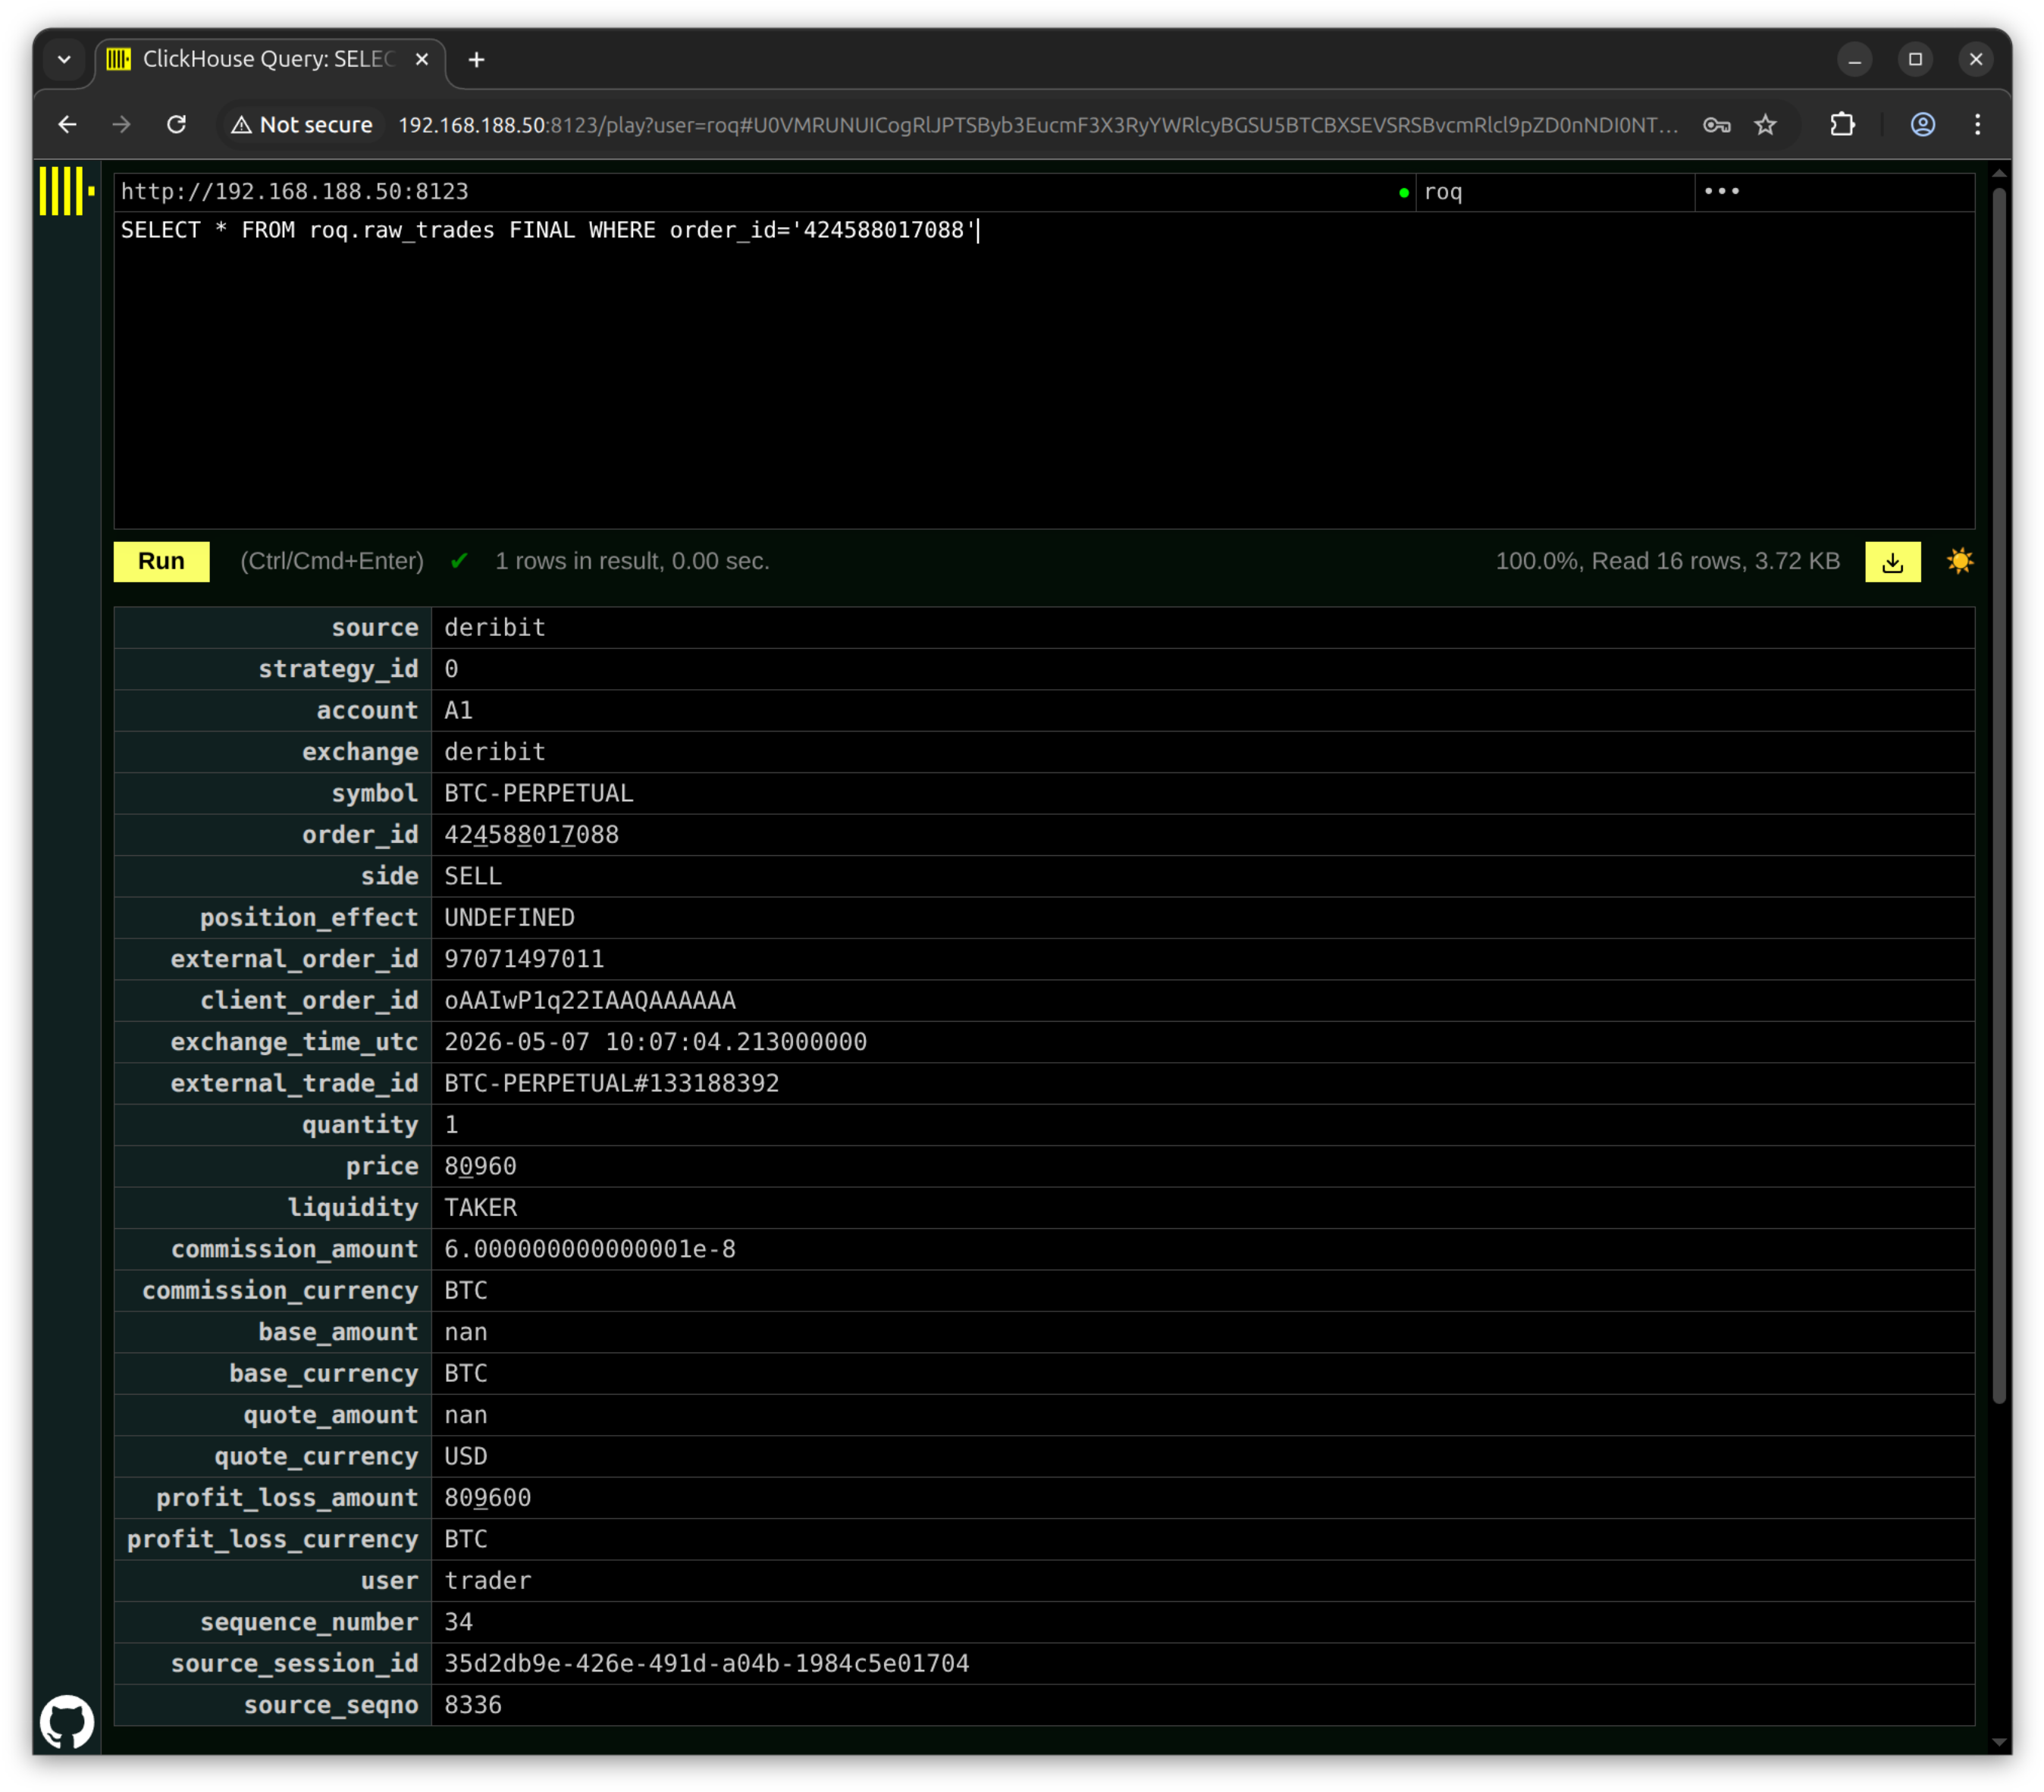Select the liquidity value TAKER

point(481,1208)
